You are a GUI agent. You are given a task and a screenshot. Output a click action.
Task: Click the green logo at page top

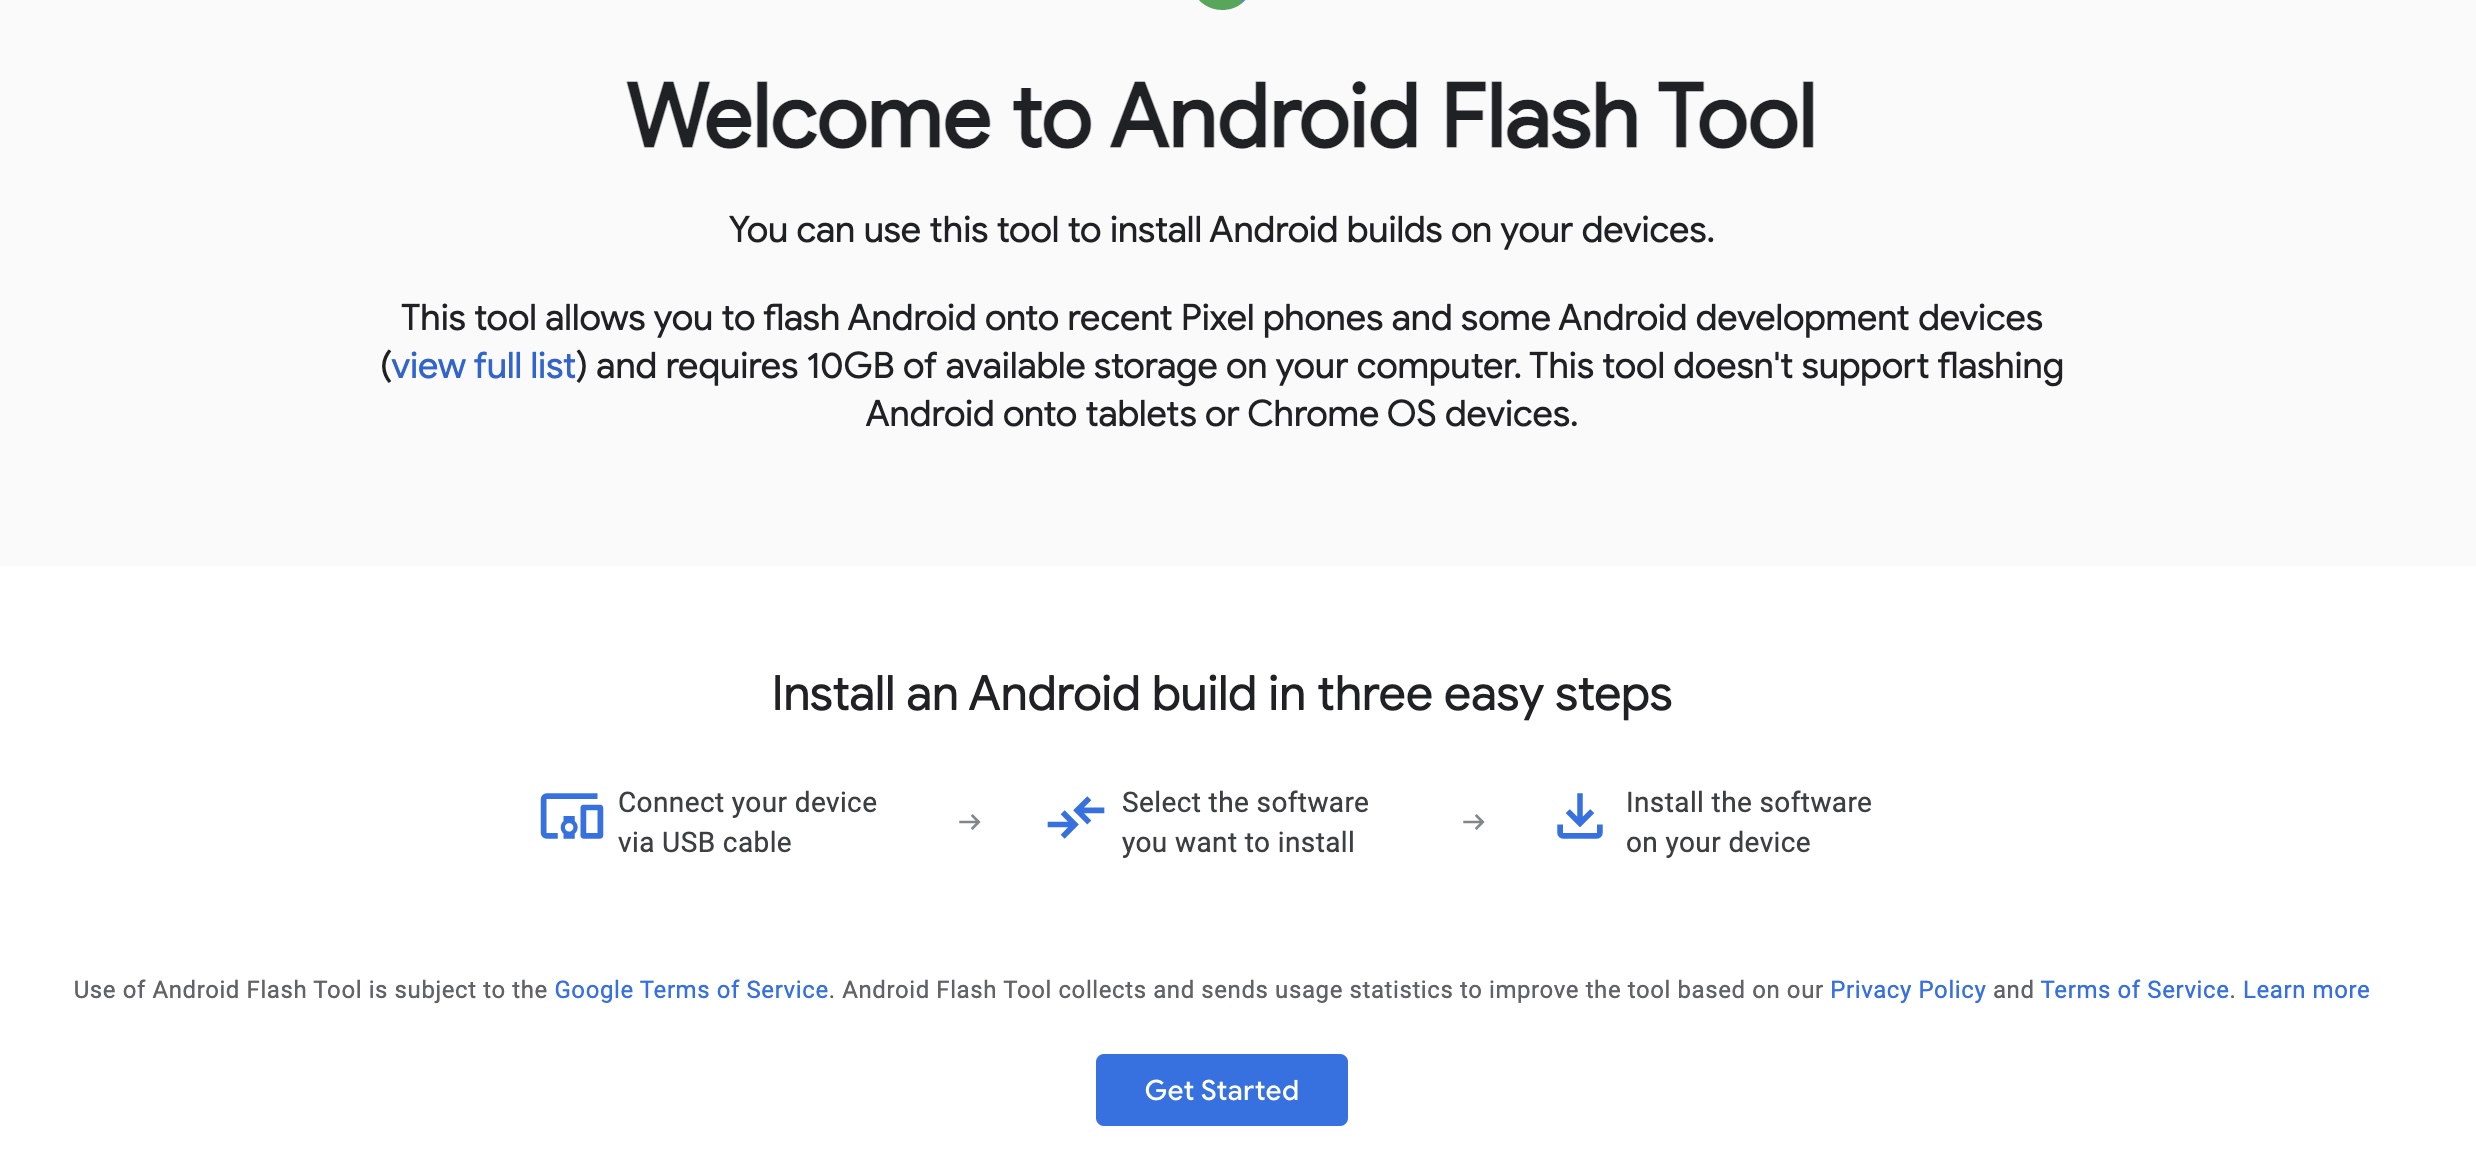pyautogui.click(x=1221, y=3)
